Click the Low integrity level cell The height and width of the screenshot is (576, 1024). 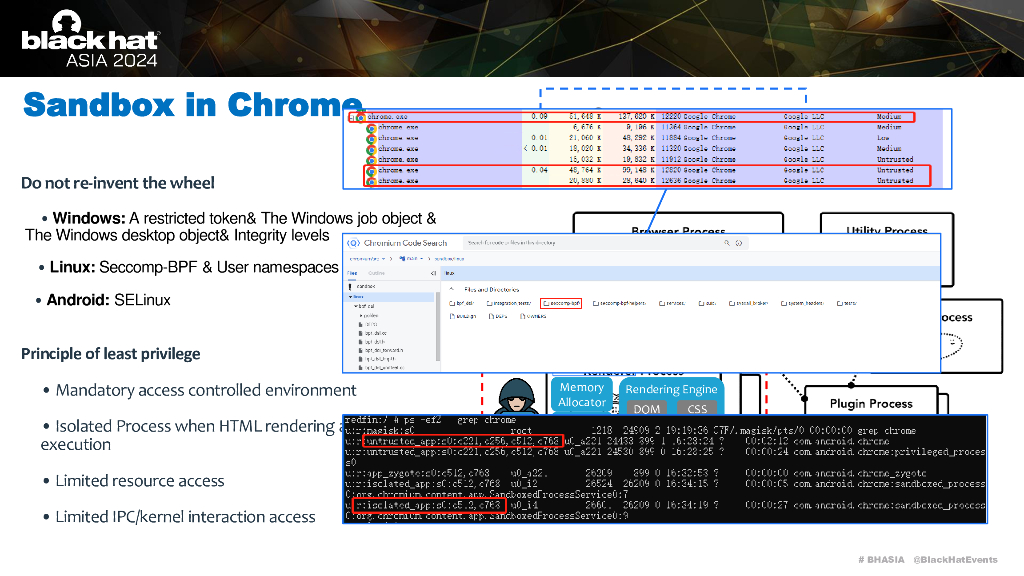(883, 138)
